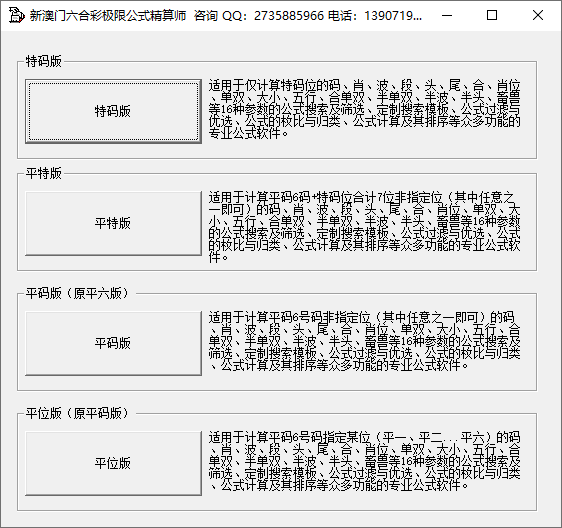Click the 平码版（原平六版）group heading
The image size is (562, 528).
[78, 294]
